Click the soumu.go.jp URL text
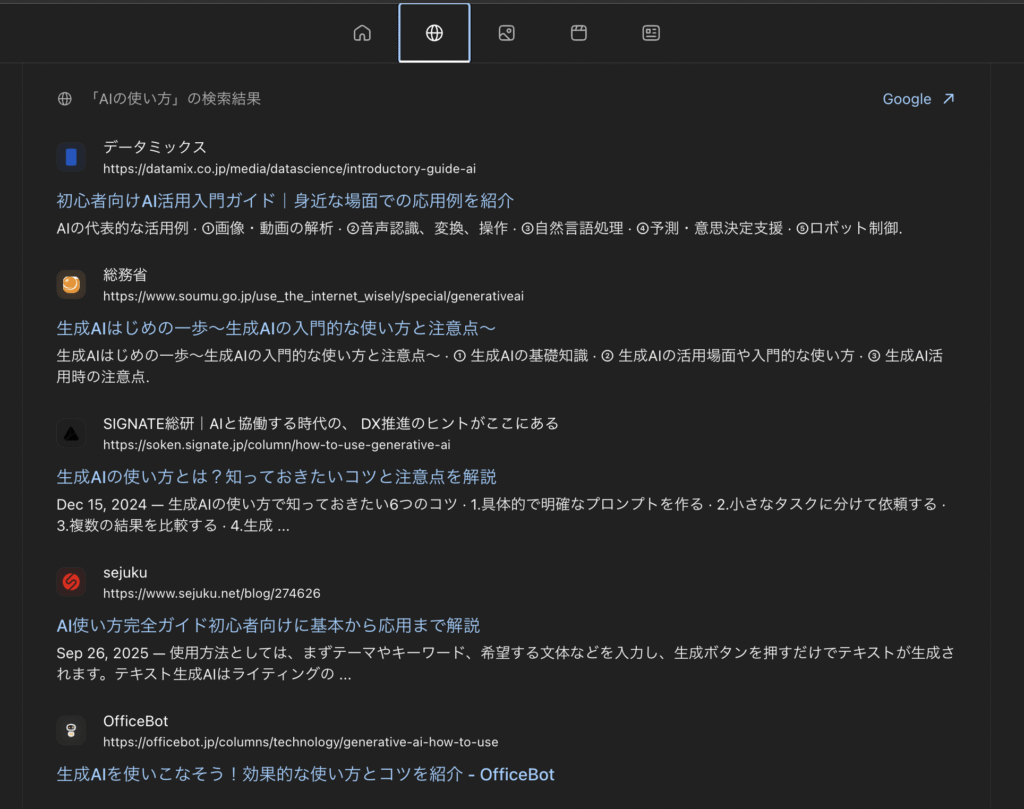 tap(313, 296)
